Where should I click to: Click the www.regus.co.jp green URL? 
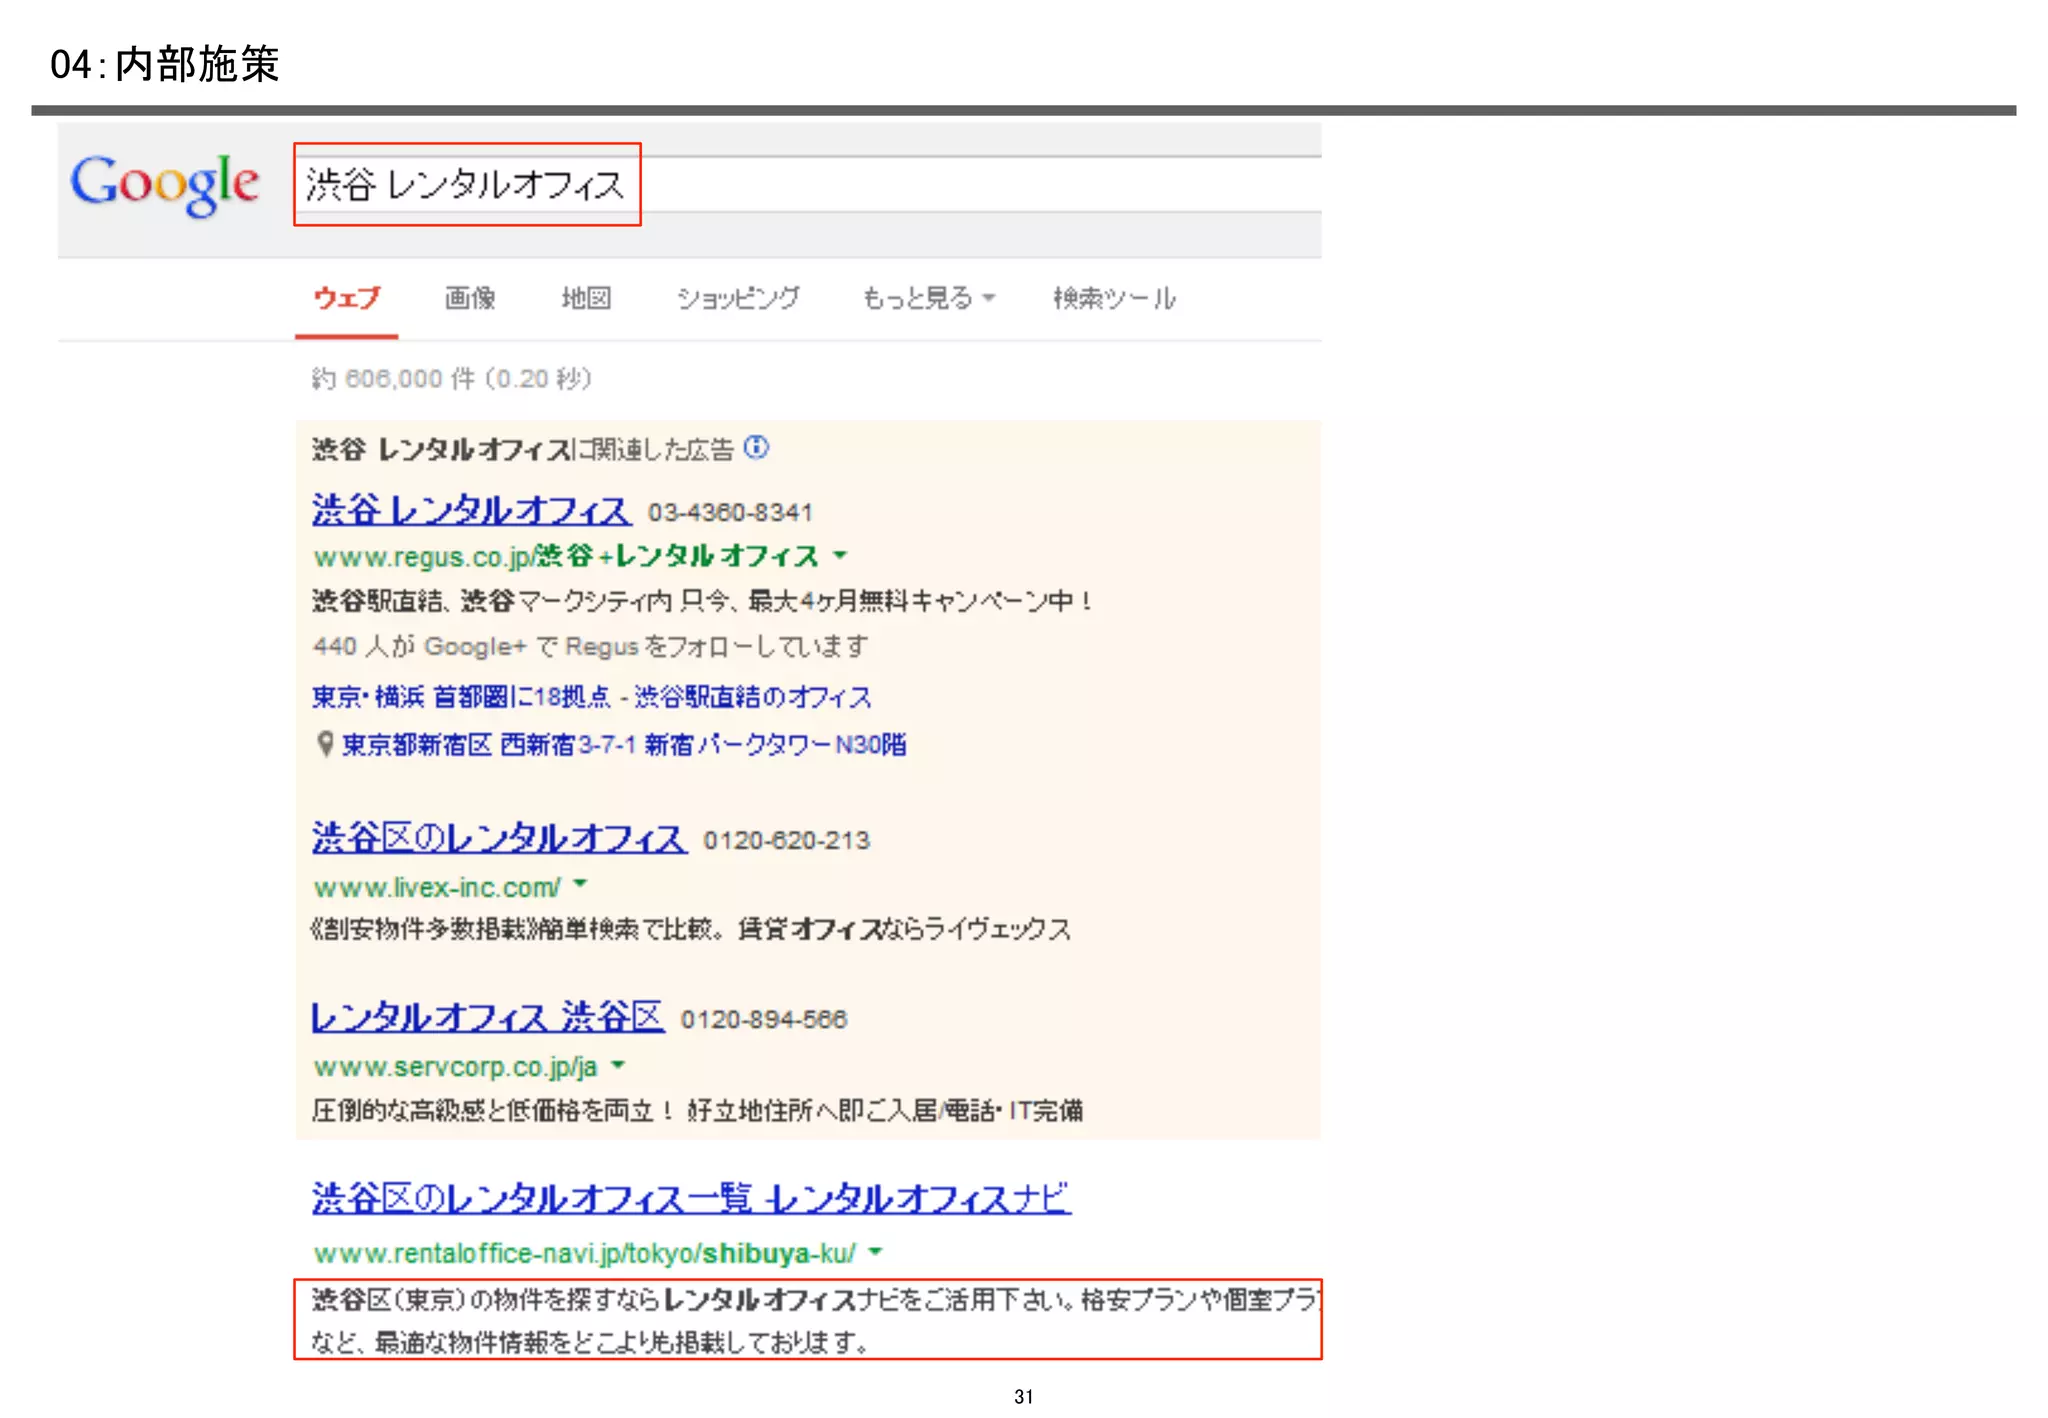point(566,556)
